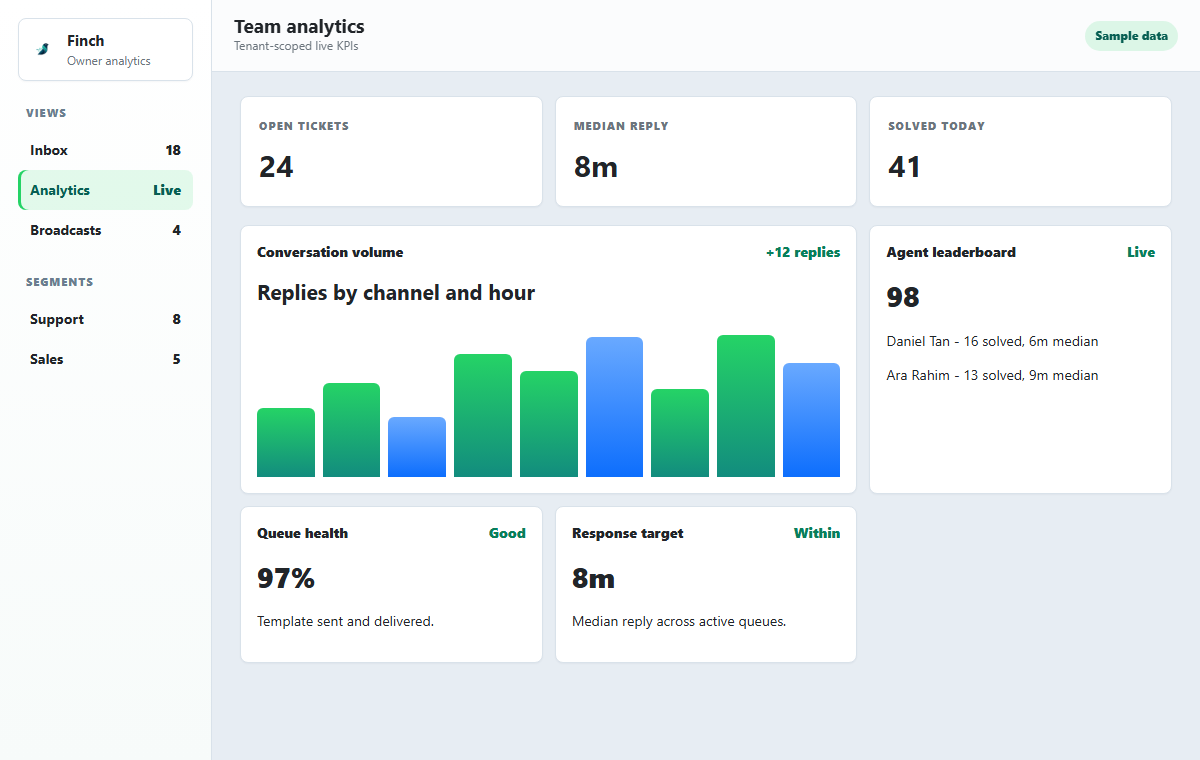Click the 97% queue health value

[286, 578]
